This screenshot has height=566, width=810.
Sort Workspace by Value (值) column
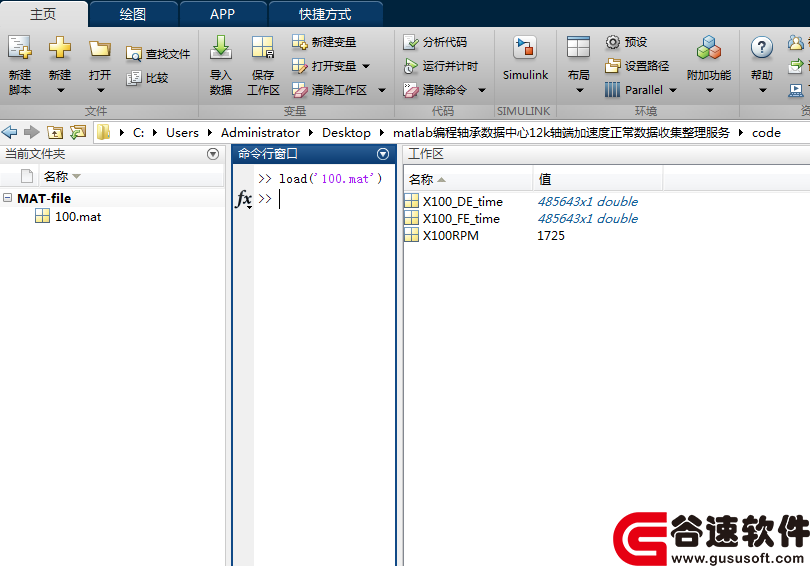(598, 179)
